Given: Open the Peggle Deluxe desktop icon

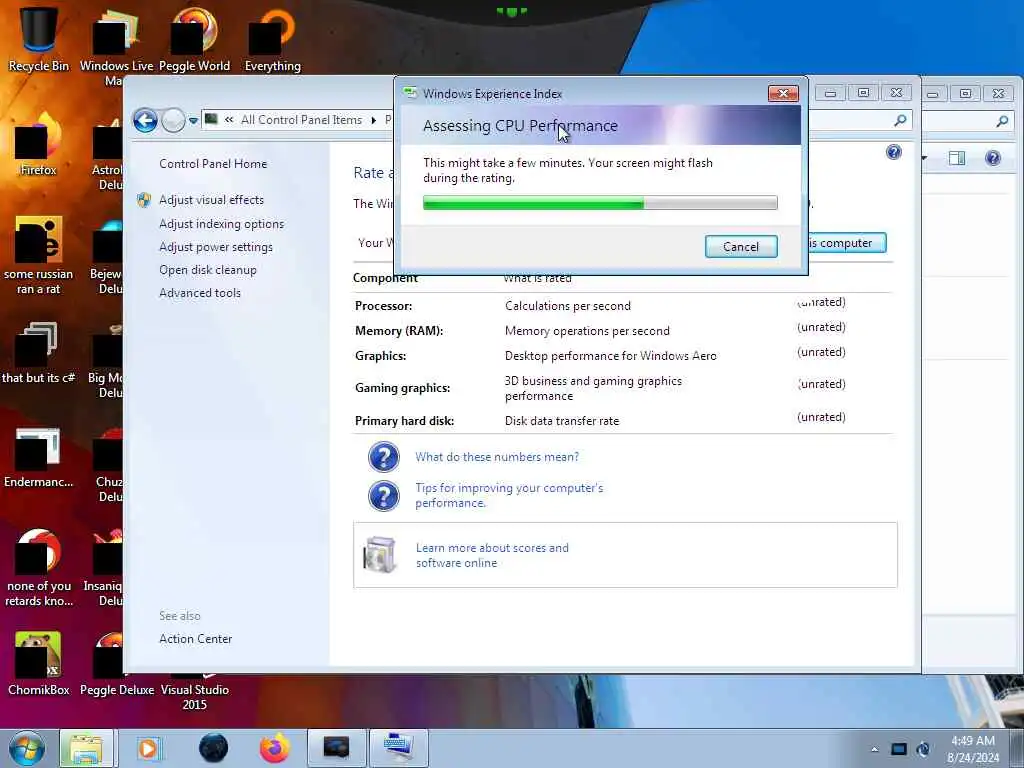Looking at the screenshot, I should 117,663.
